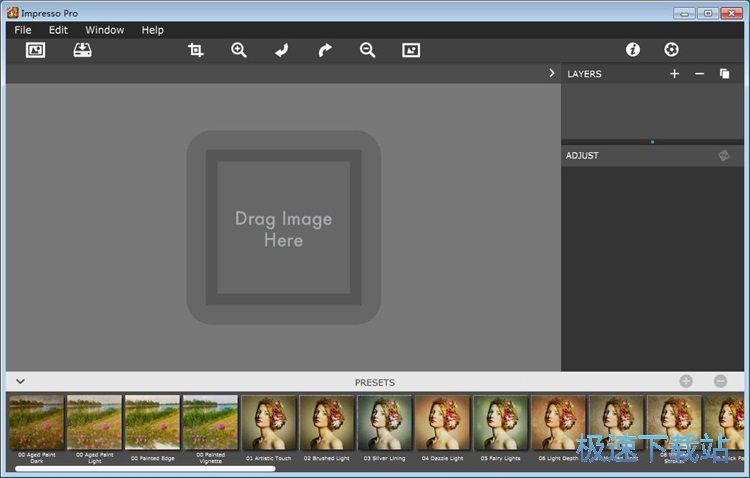The width and height of the screenshot is (750, 478).
Task: Remove layer using minus icon
Action: [x=699, y=74]
